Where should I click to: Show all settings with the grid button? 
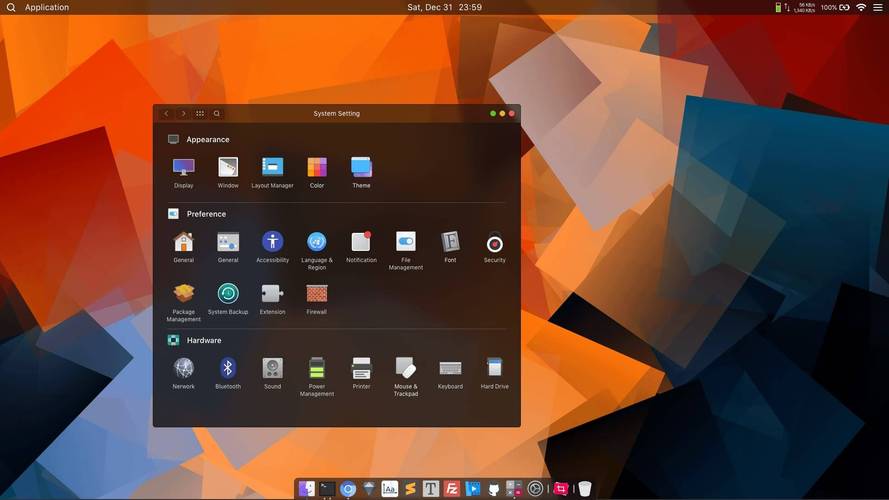(x=200, y=113)
